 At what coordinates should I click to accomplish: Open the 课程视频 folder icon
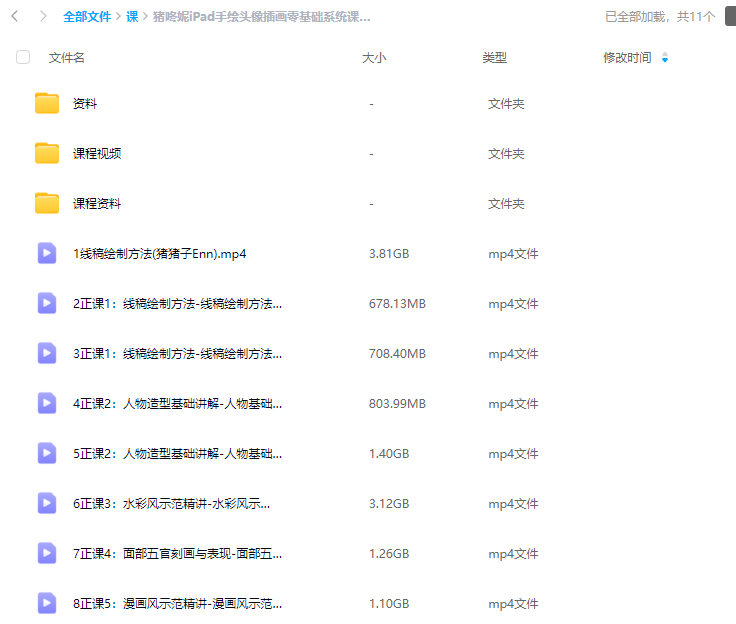click(47, 153)
